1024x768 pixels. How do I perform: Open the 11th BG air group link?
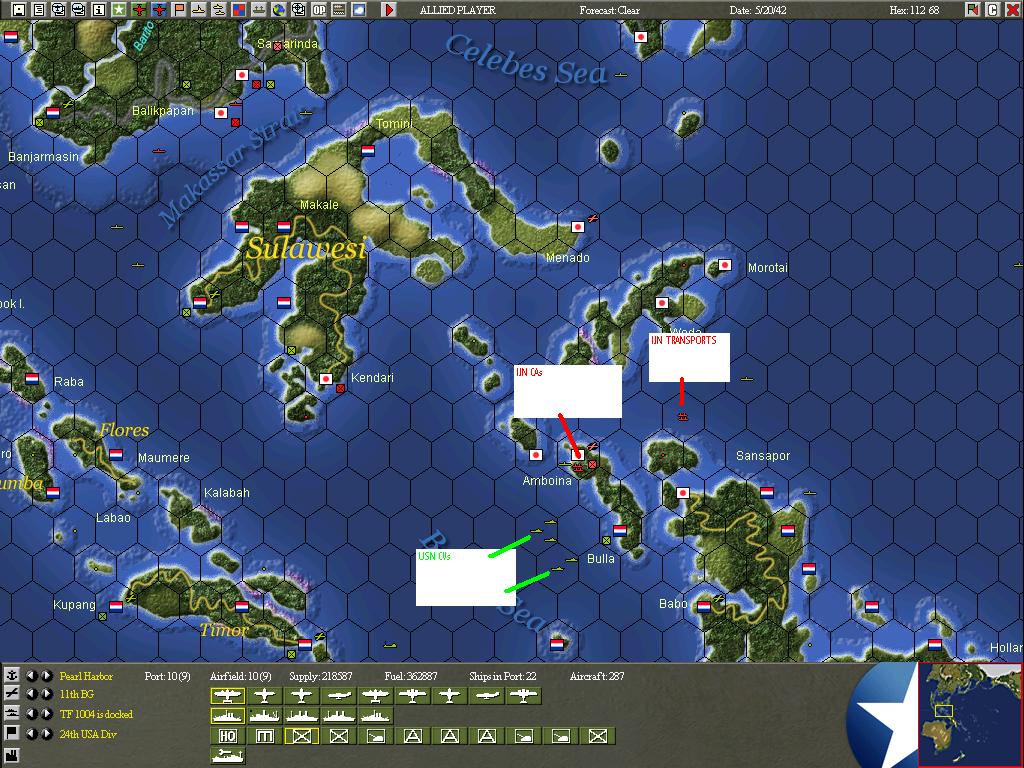tap(76, 694)
